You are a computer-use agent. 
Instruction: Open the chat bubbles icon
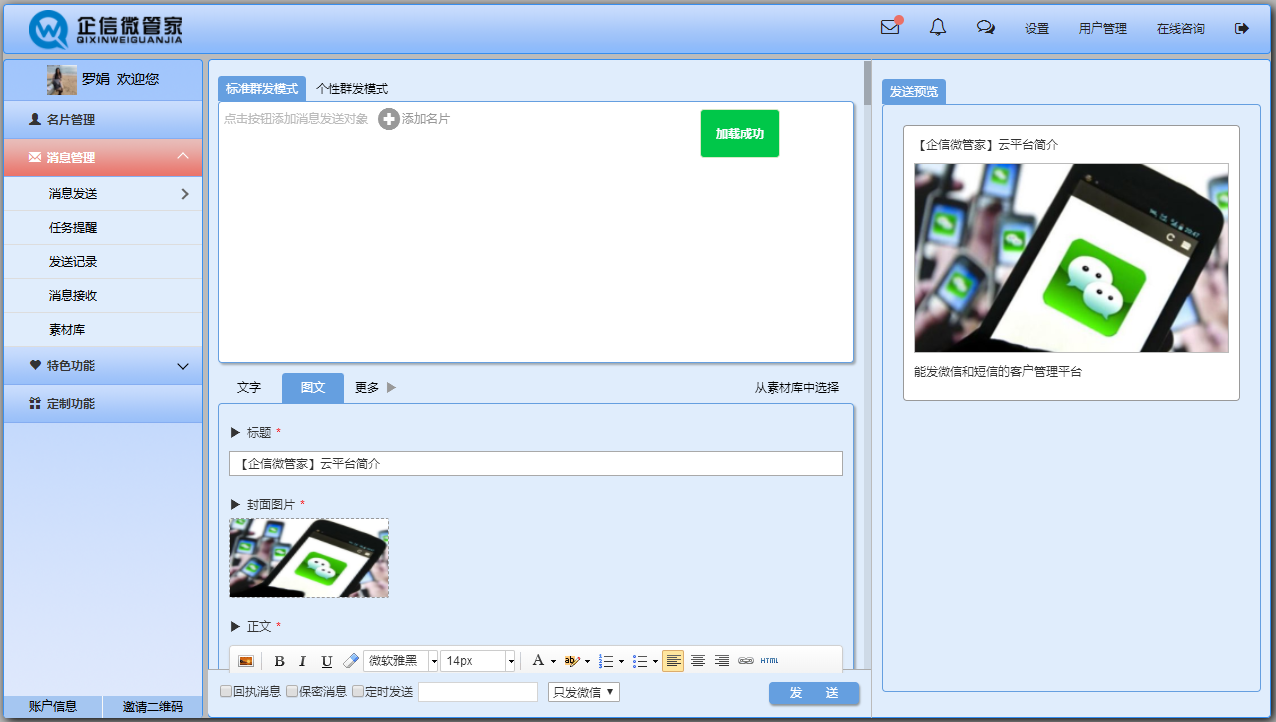tap(985, 28)
